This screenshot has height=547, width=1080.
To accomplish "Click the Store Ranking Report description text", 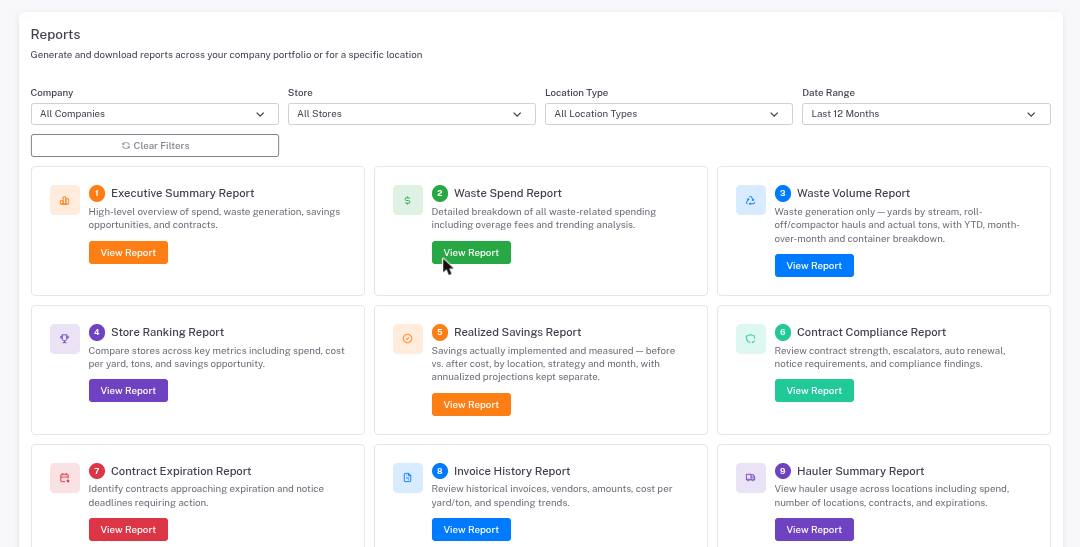I will [217, 358].
